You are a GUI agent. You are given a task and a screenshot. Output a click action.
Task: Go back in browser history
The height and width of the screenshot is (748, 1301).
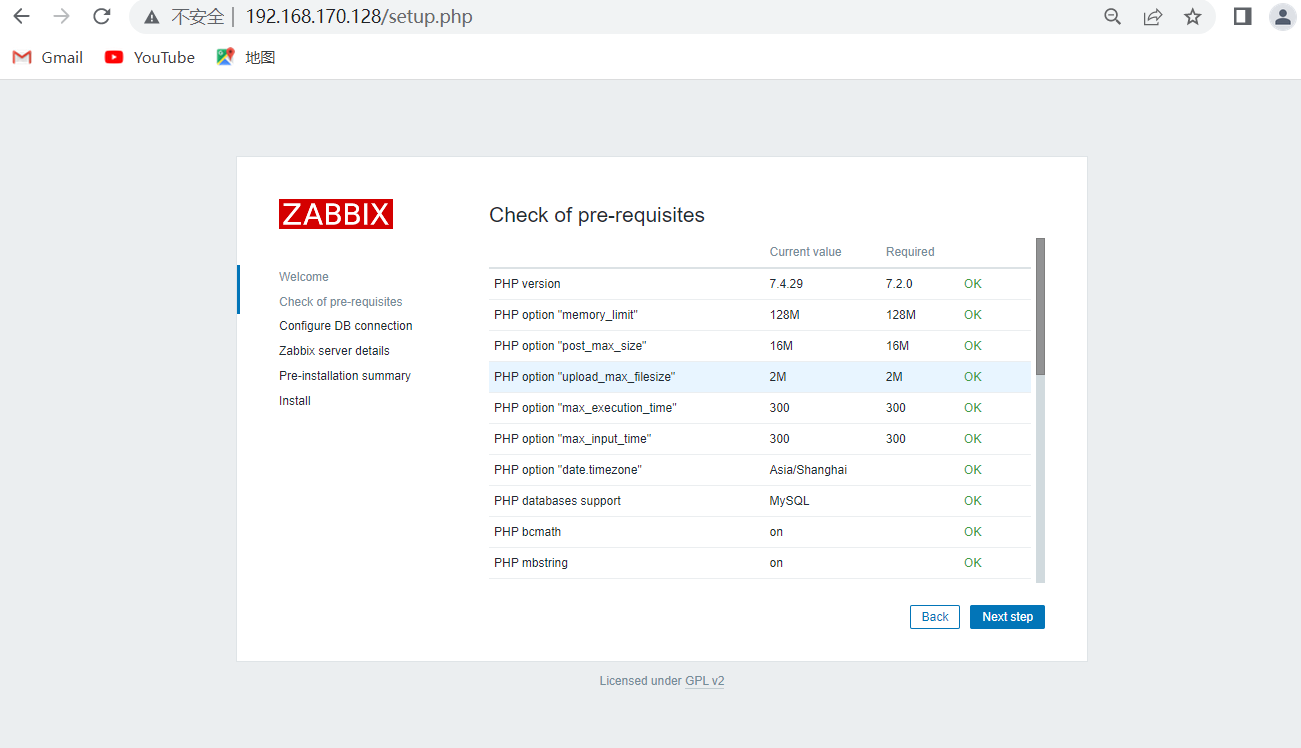[21, 17]
